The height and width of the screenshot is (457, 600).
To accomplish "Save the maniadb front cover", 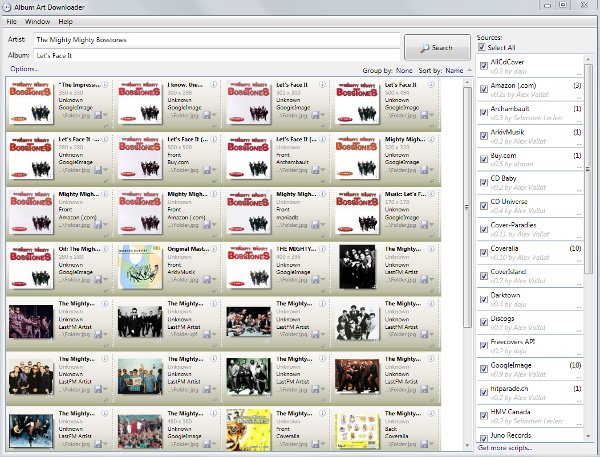I will click(x=316, y=225).
